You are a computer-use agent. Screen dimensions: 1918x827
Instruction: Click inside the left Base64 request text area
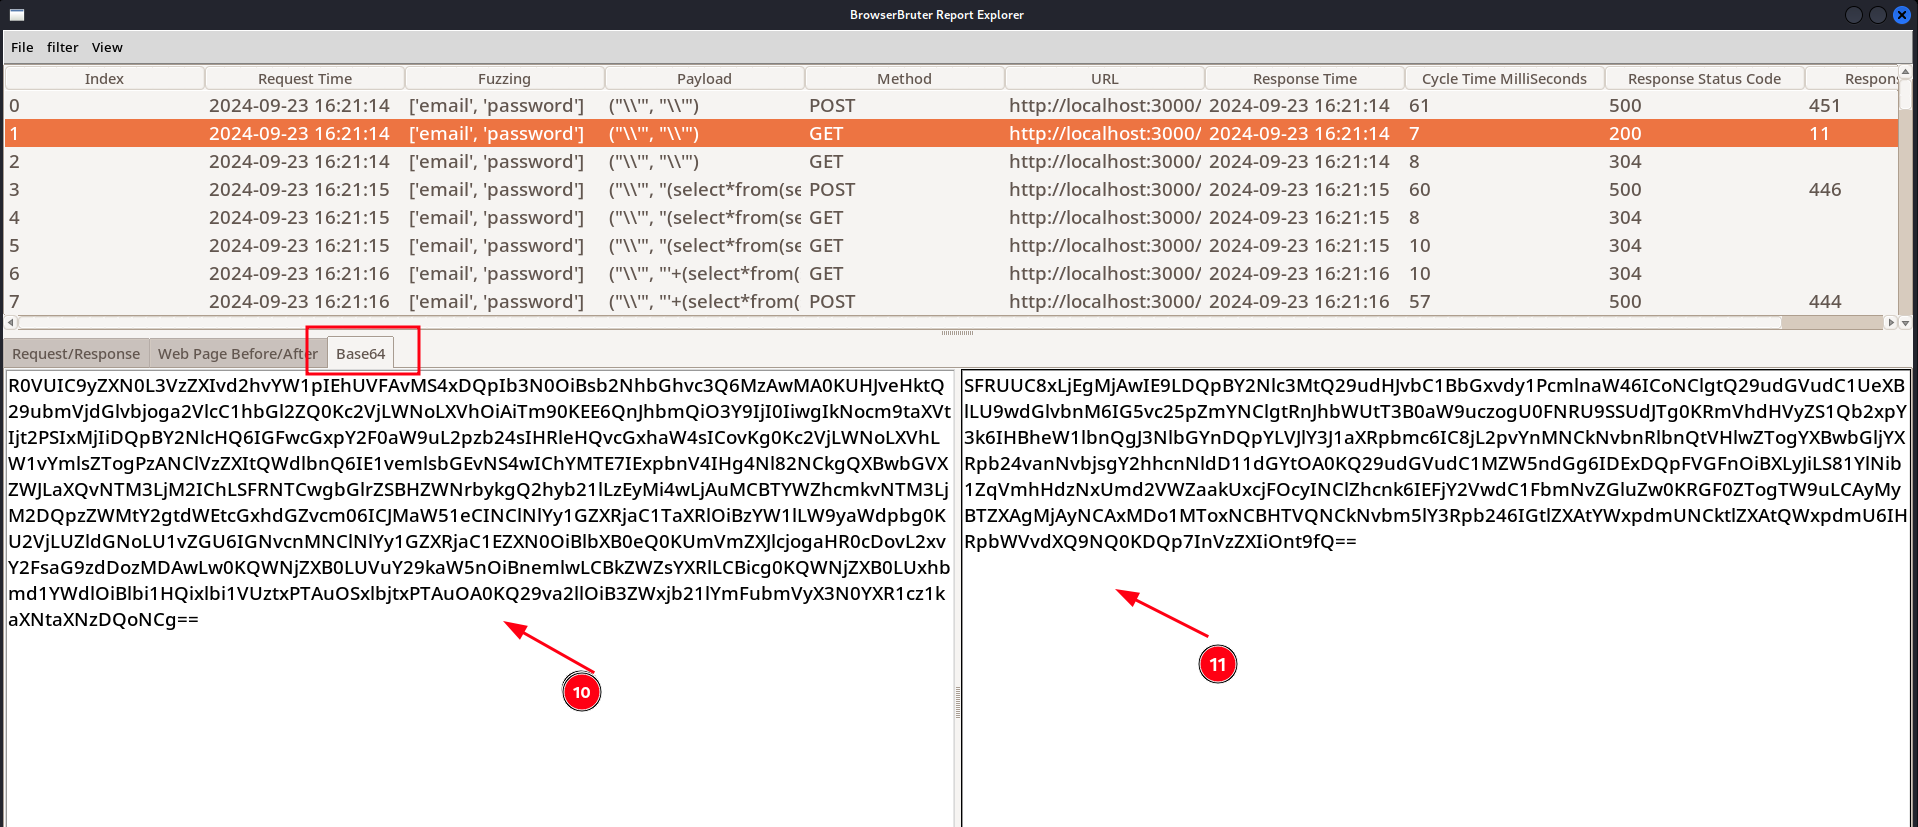479,598
